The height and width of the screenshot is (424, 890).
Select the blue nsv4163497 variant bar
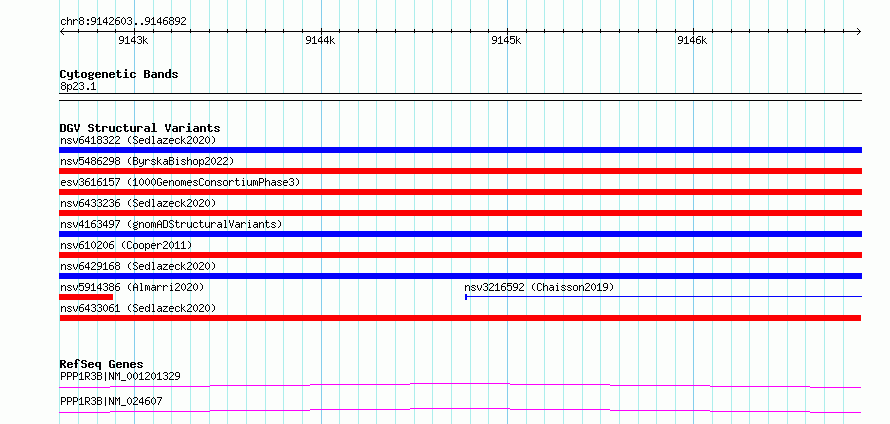pyautogui.click(x=461, y=234)
